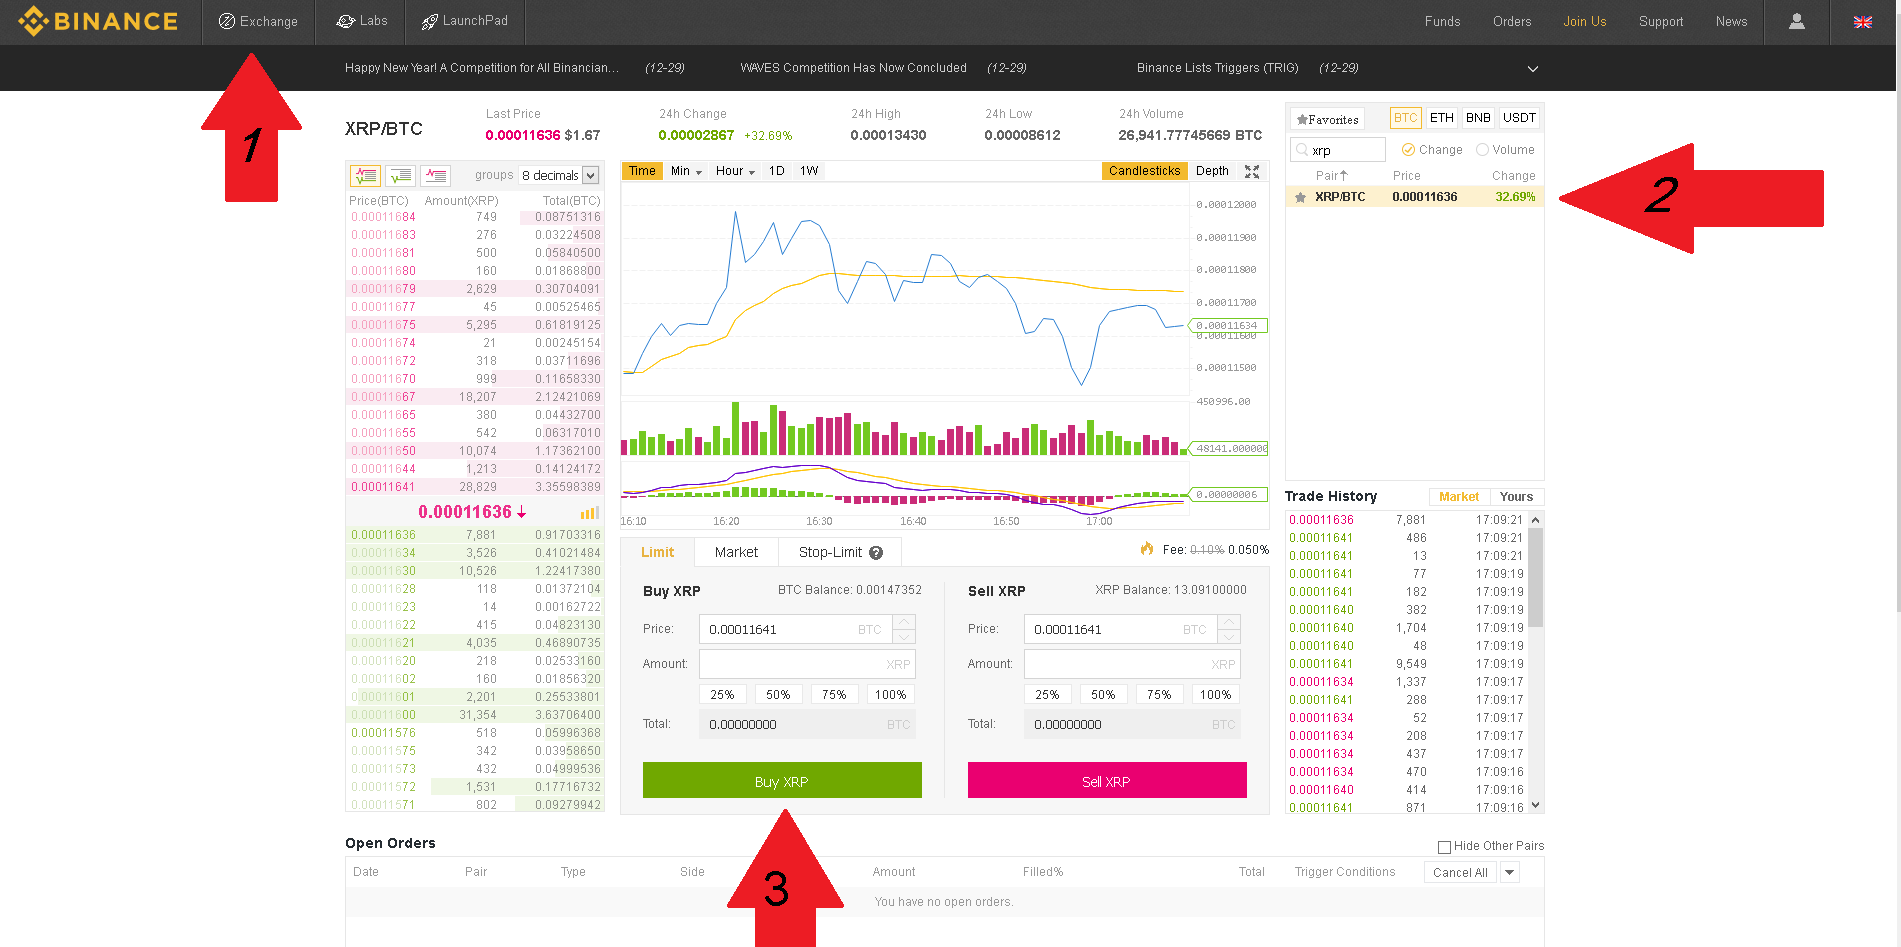Select the ETH market tab
Image resolution: width=1901 pixels, height=947 pixels.
1441,118
